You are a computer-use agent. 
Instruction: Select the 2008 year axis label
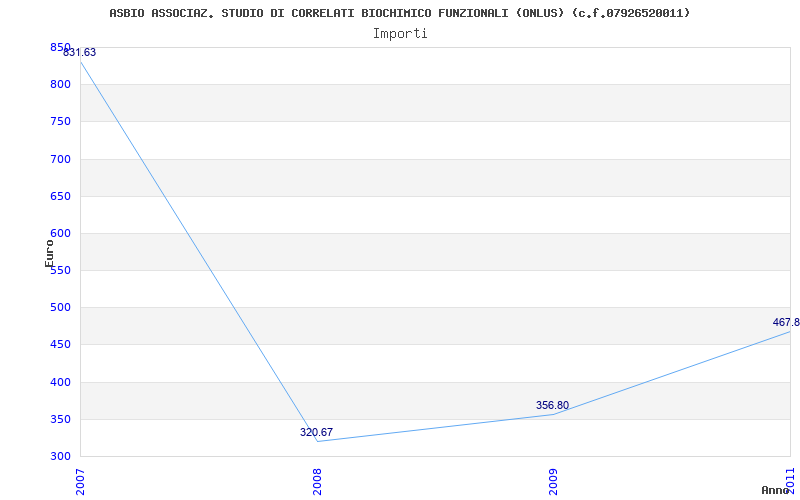pos(317,482)
